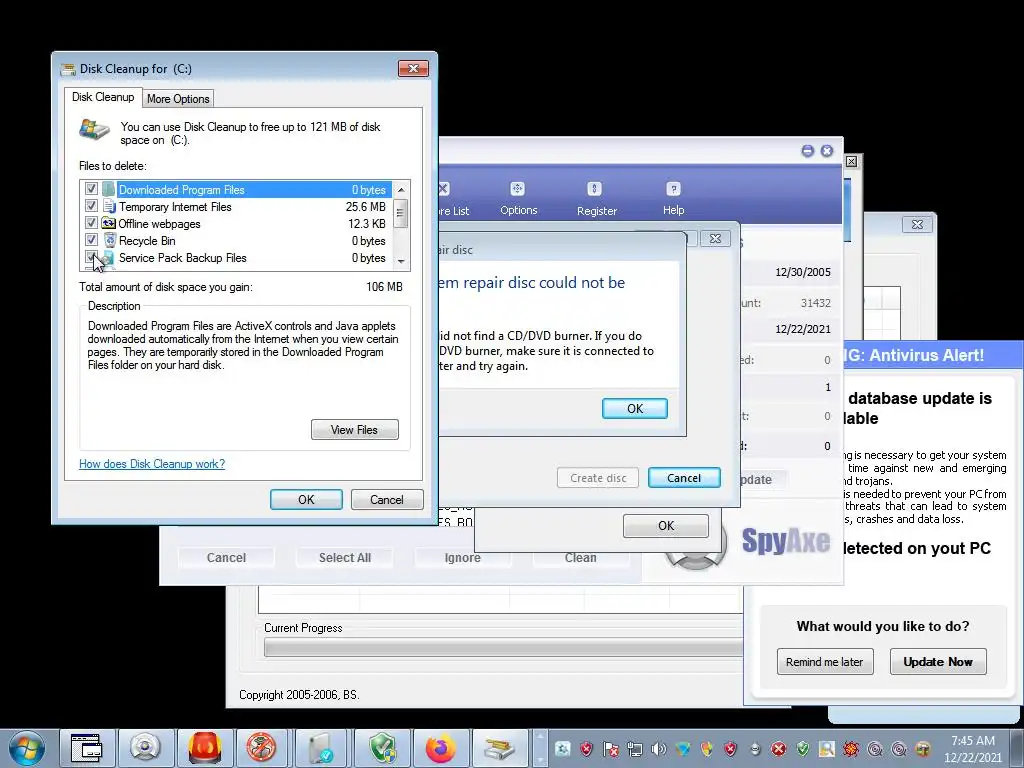Open Action Center flag in system tray

[611, 749]
